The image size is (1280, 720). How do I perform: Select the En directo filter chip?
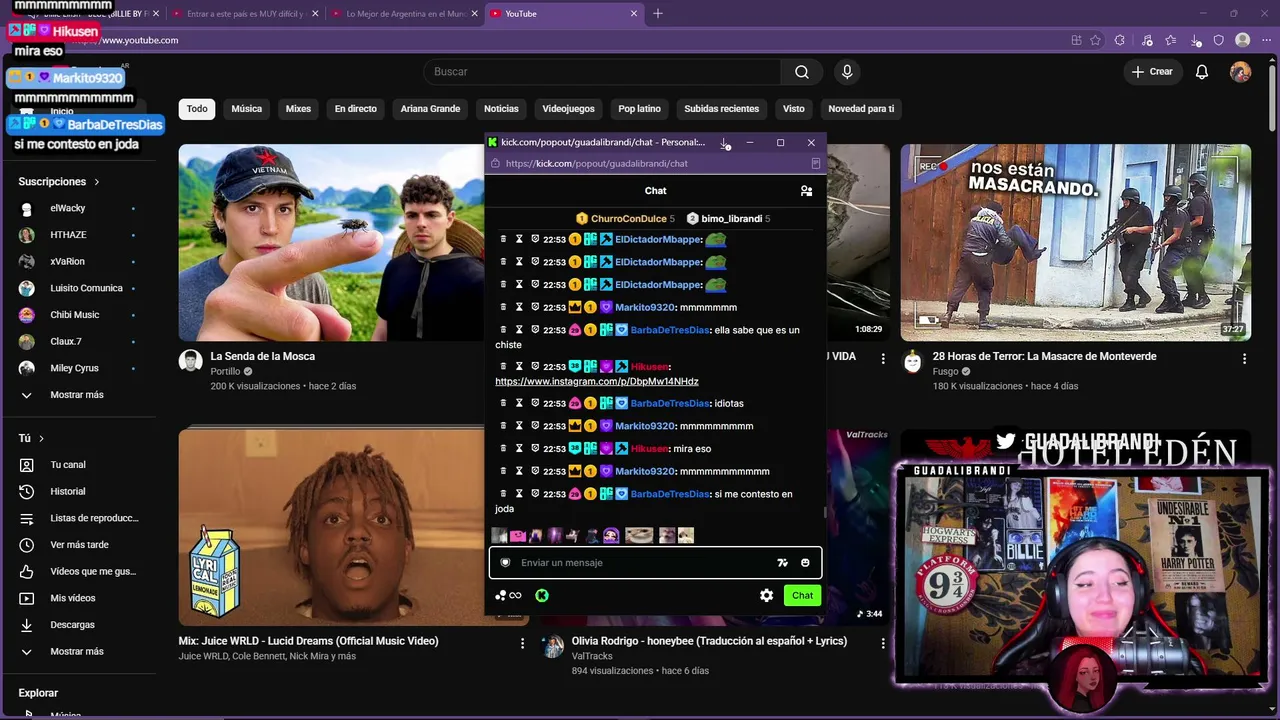tap(356, 109)
